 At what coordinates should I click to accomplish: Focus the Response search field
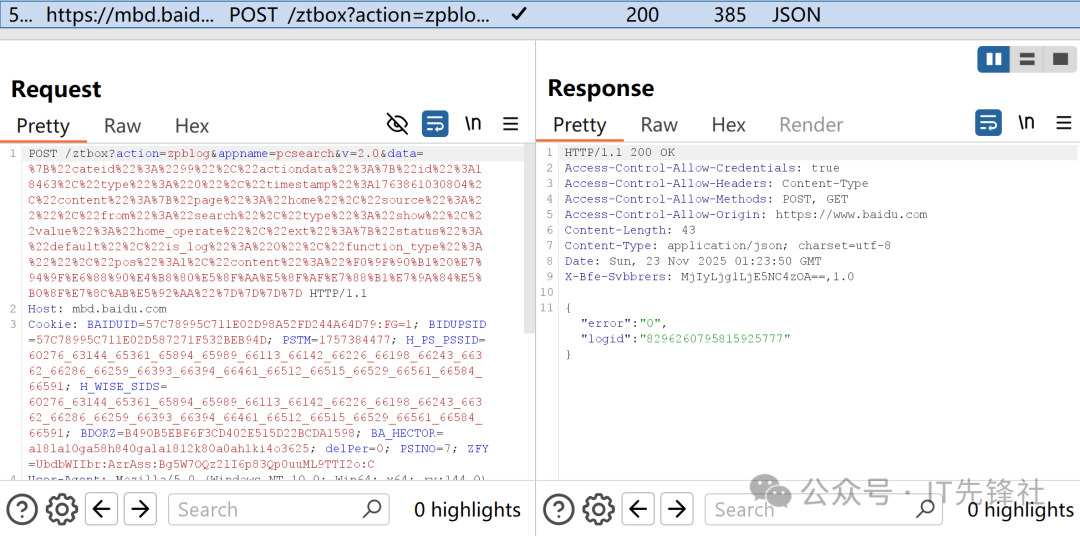(824, 510)
